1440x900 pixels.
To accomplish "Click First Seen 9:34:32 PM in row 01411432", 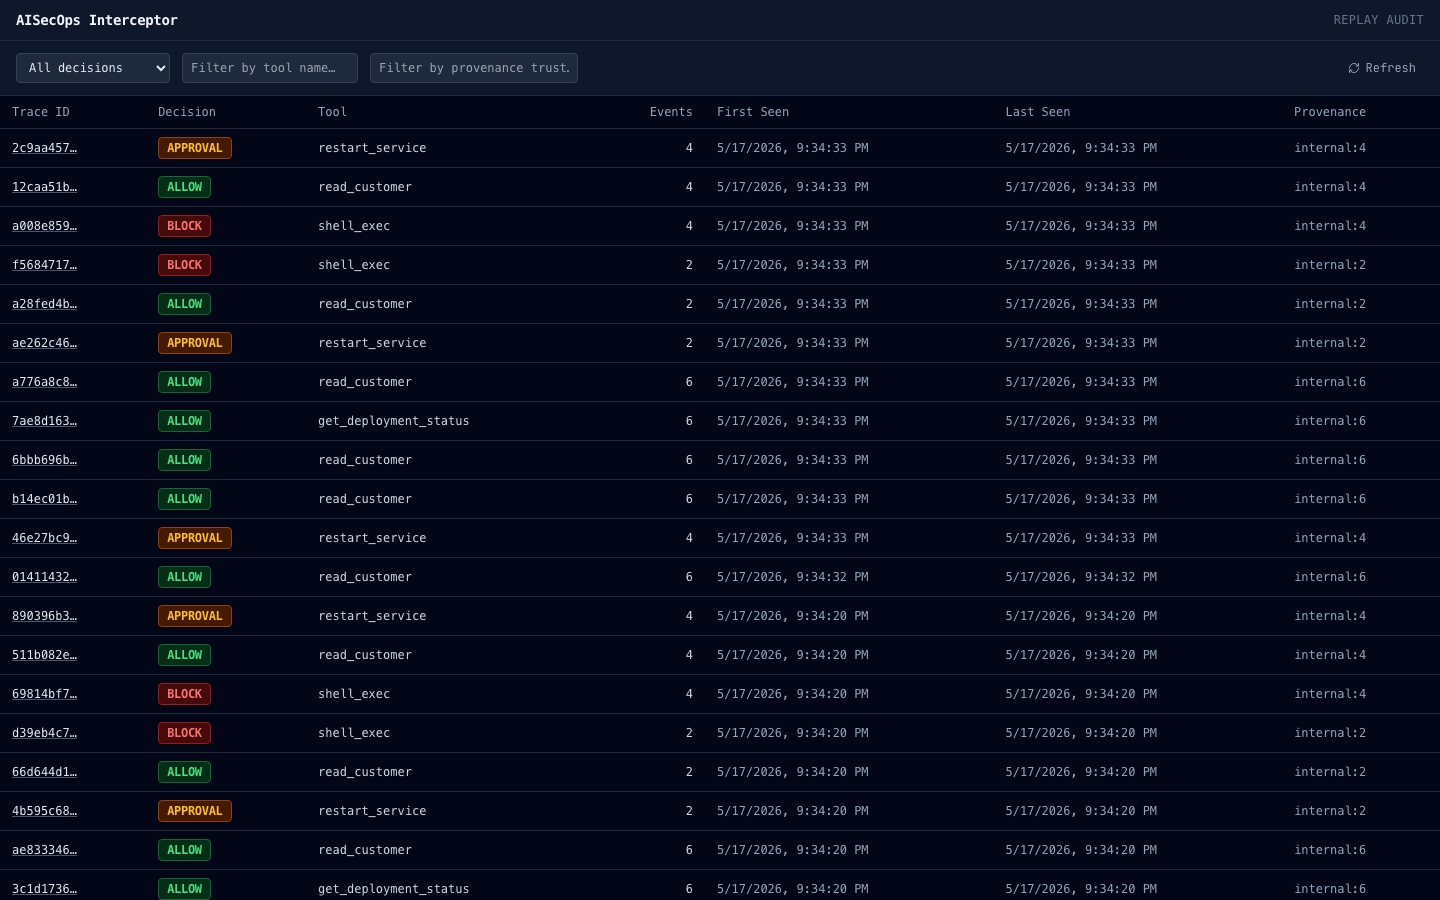I will 793,577.
